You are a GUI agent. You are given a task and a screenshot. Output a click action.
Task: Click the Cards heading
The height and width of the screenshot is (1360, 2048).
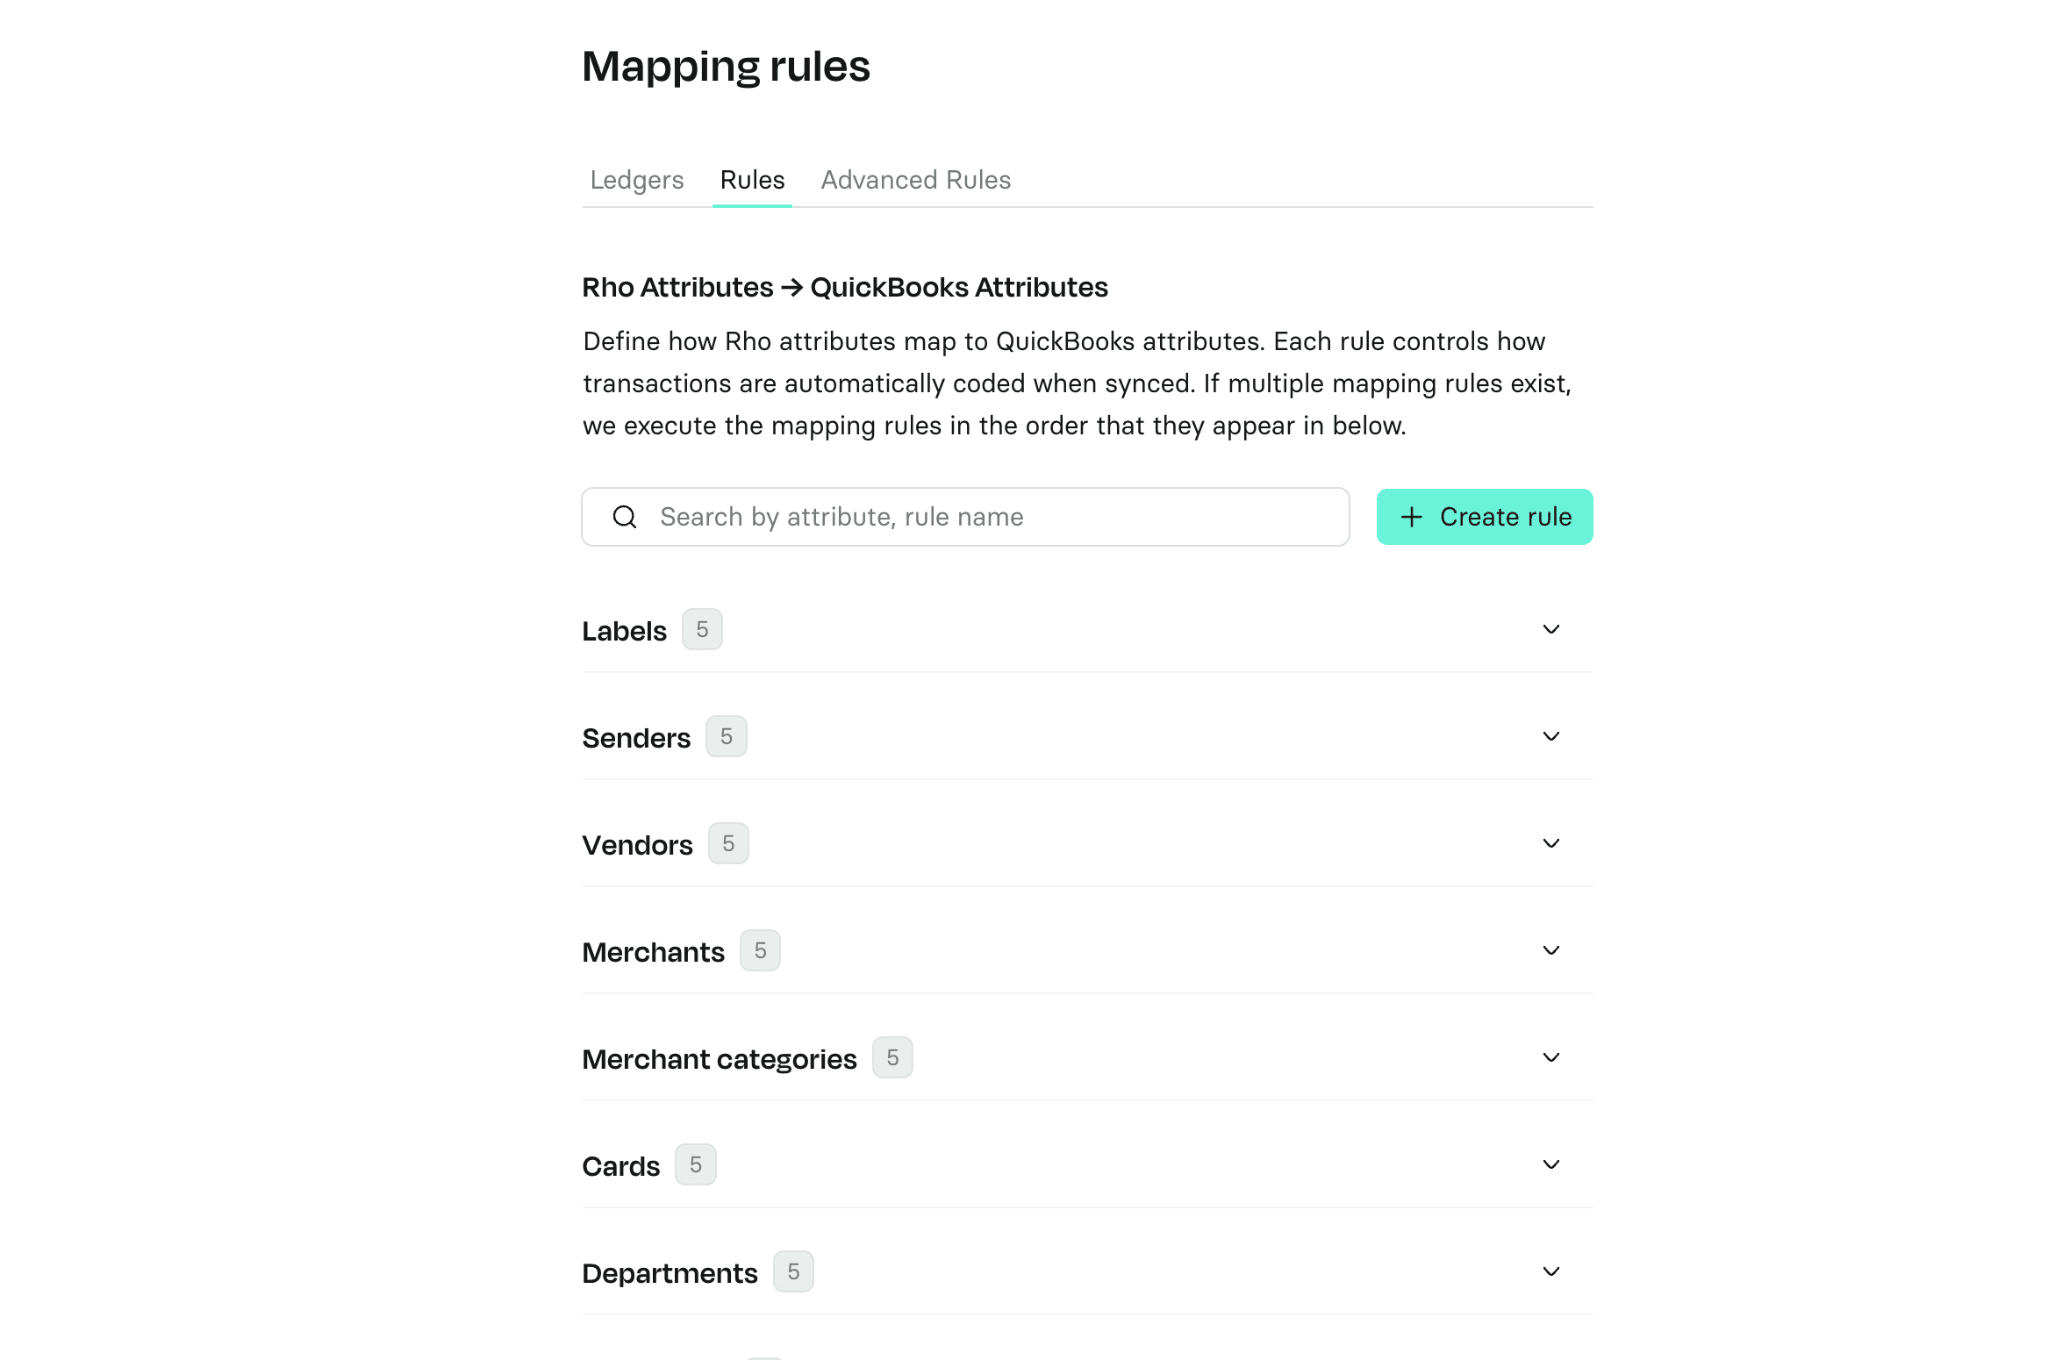[620, 1166]
